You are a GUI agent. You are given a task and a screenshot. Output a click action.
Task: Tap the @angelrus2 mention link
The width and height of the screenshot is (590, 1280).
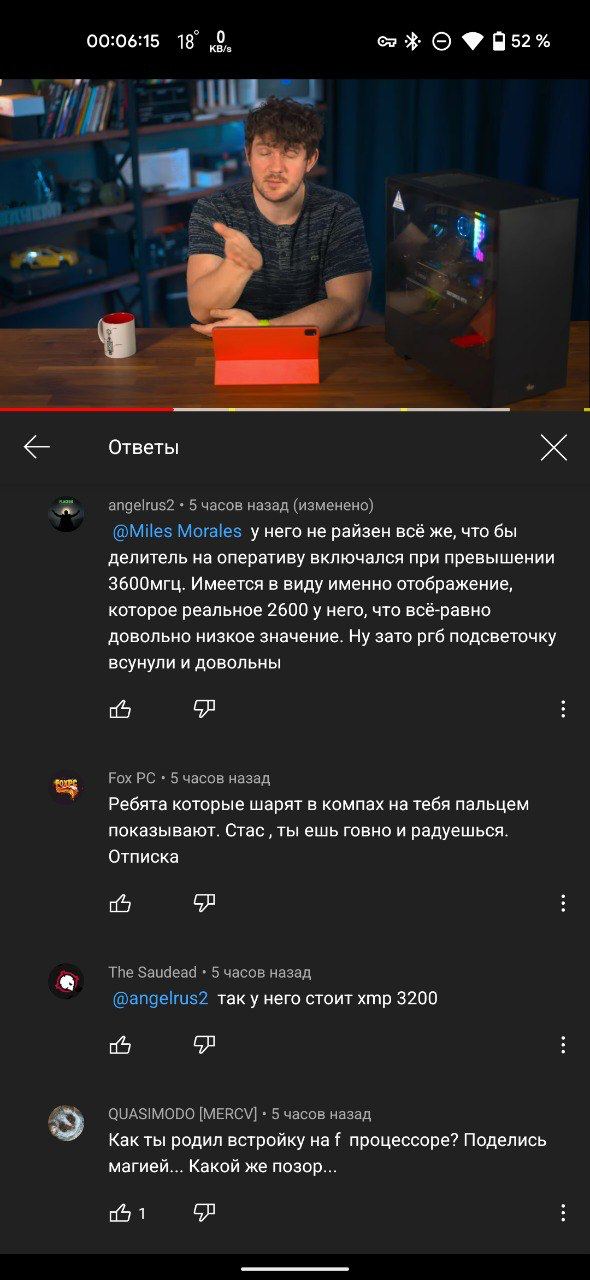pyautogui.click(x=160, y=998)
